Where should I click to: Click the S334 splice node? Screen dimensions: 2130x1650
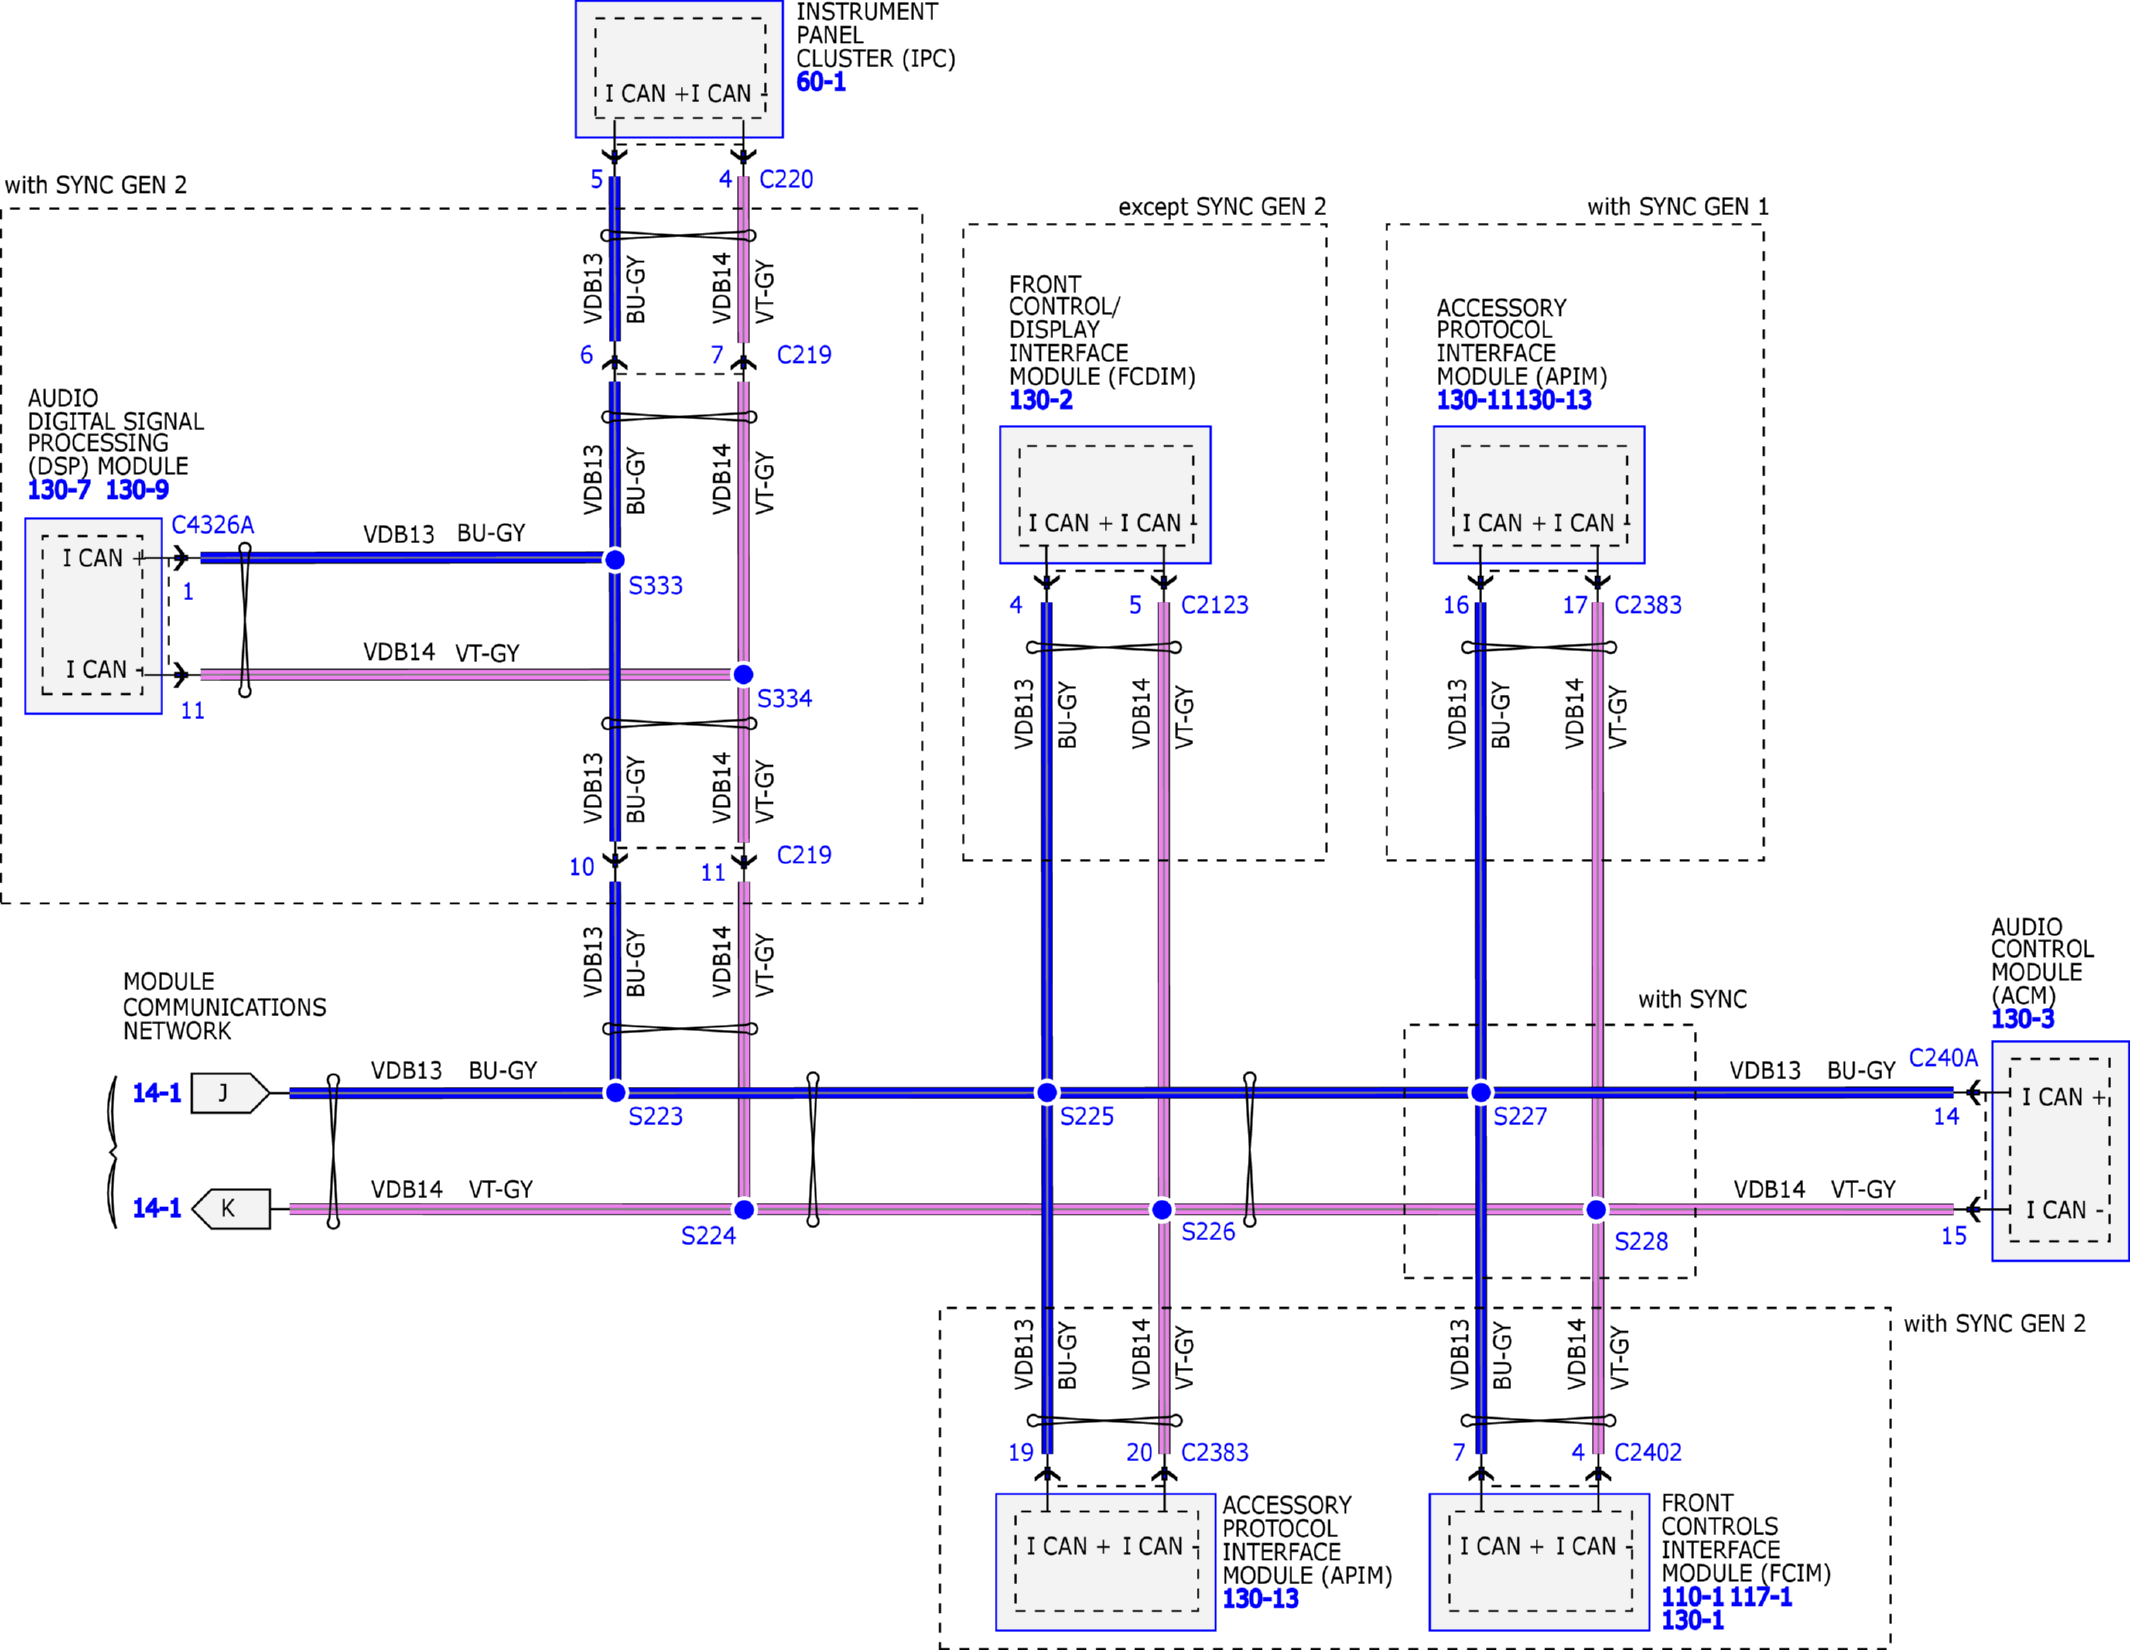point(743,674)
